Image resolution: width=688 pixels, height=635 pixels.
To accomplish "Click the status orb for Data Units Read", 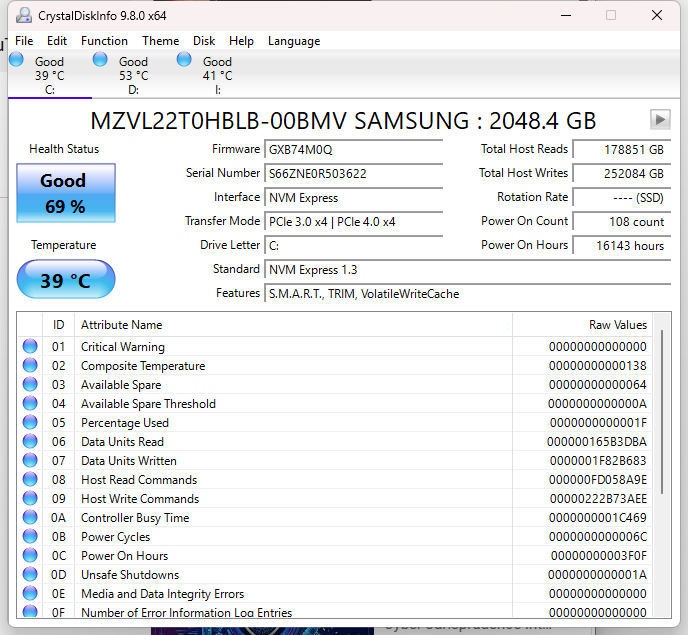I will (x=30, y=441).
